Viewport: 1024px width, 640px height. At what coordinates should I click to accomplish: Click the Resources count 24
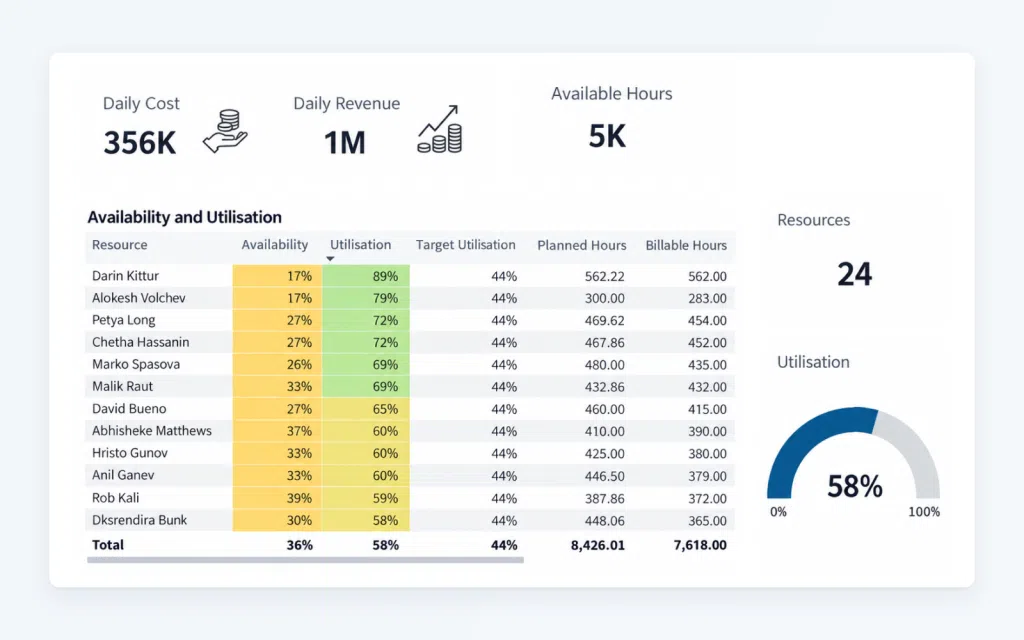click(x=854, y=274)
